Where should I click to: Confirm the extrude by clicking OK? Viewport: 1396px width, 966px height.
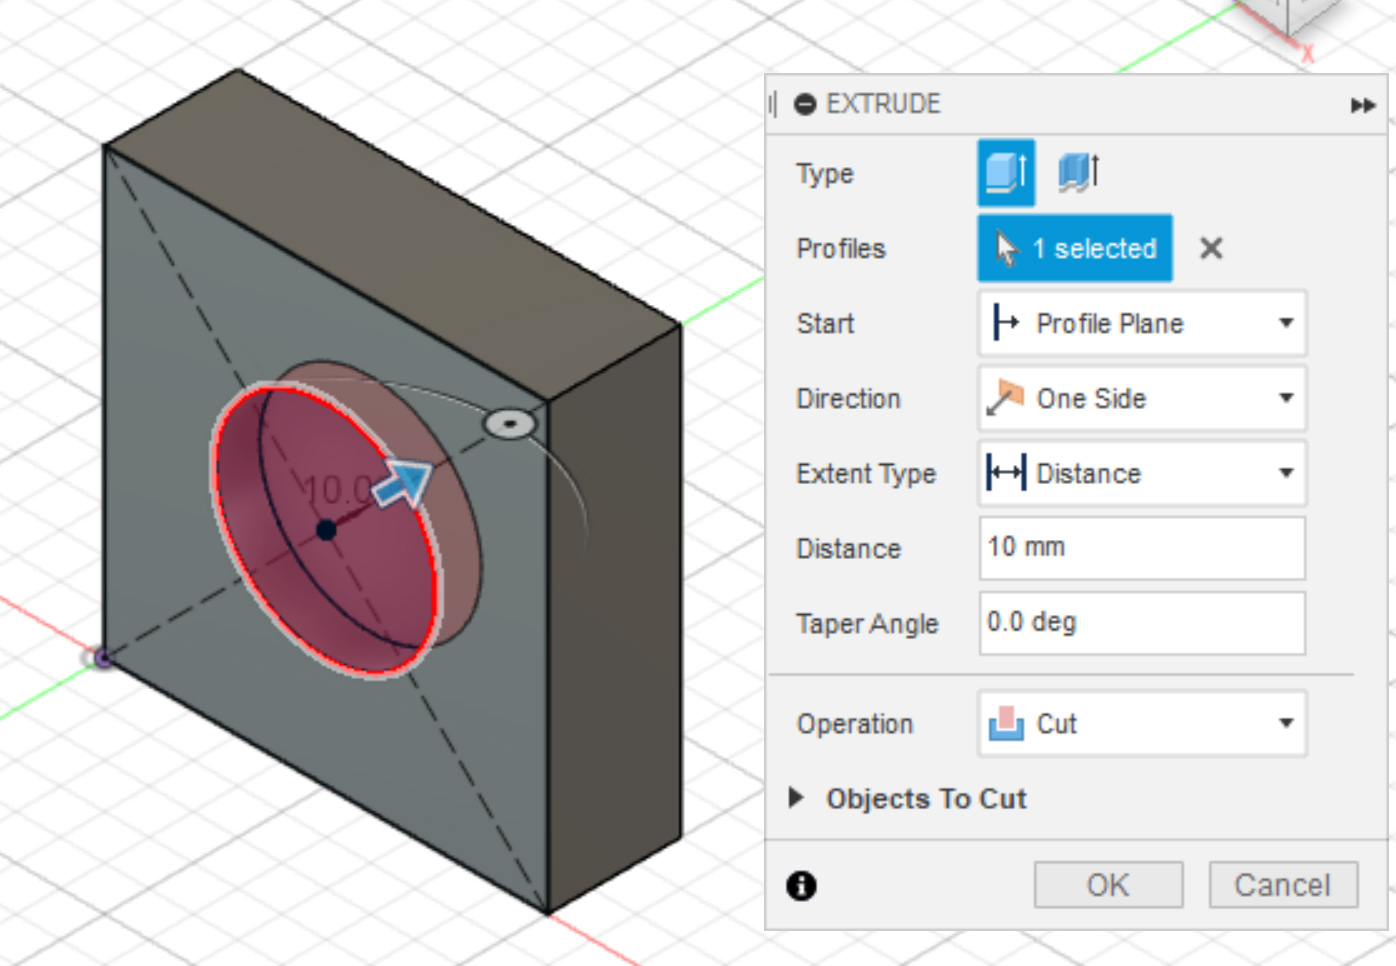point(1107,884)
